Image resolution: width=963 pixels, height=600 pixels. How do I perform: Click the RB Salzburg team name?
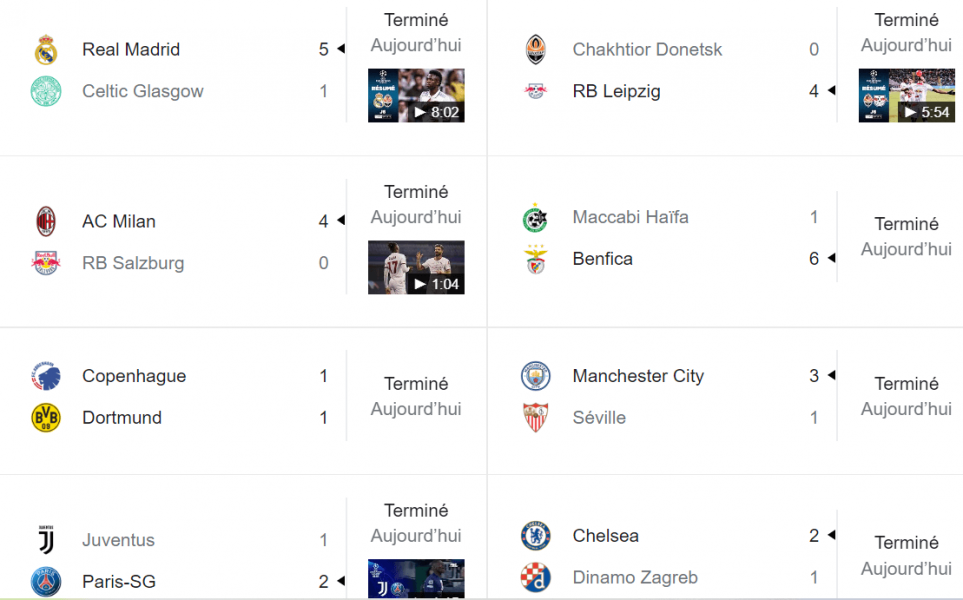click(133, 263)
